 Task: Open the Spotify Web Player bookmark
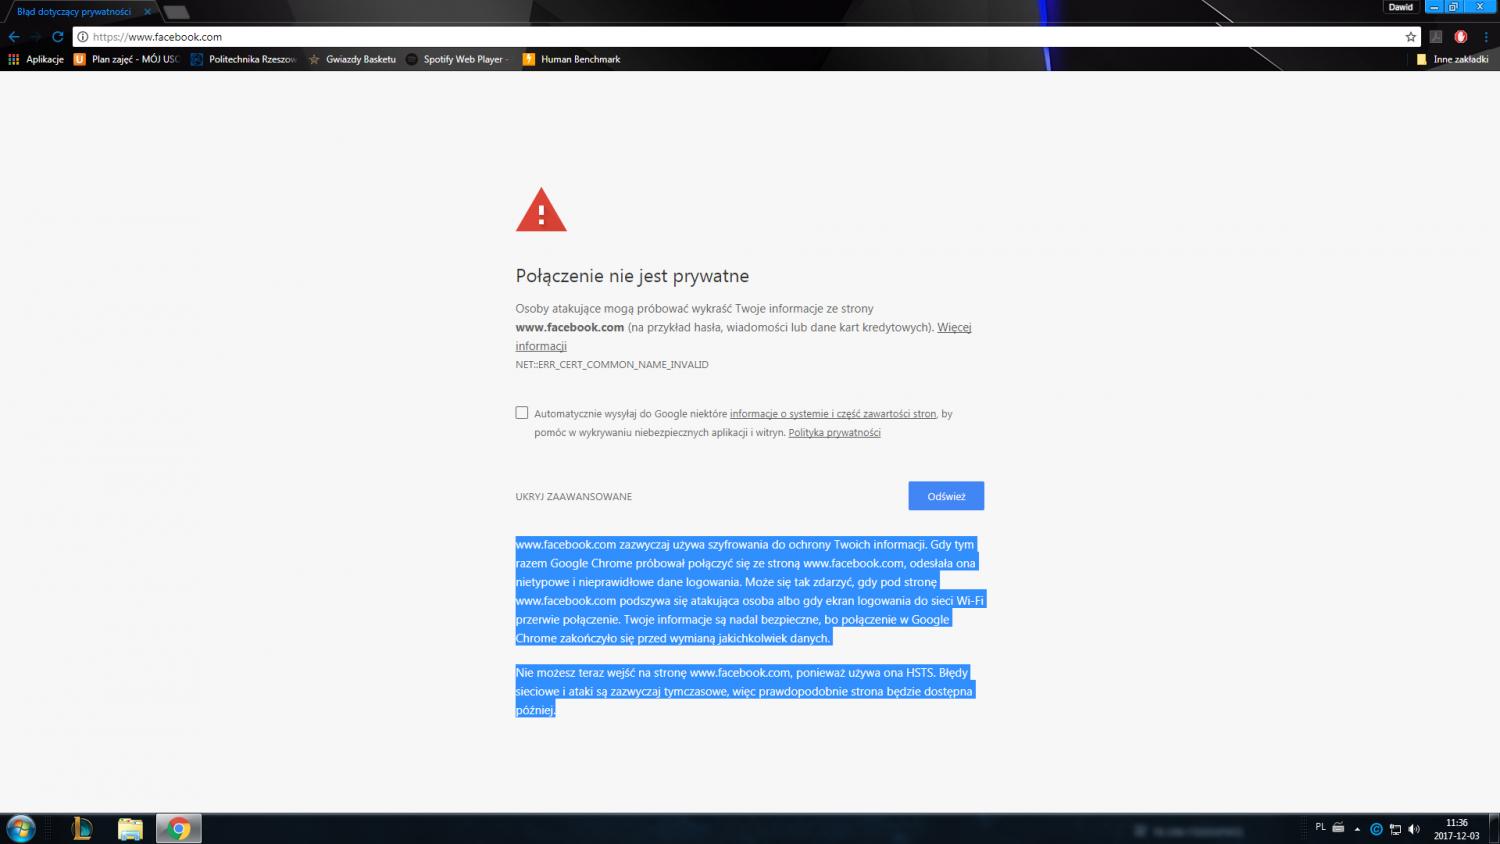[457, 60]
